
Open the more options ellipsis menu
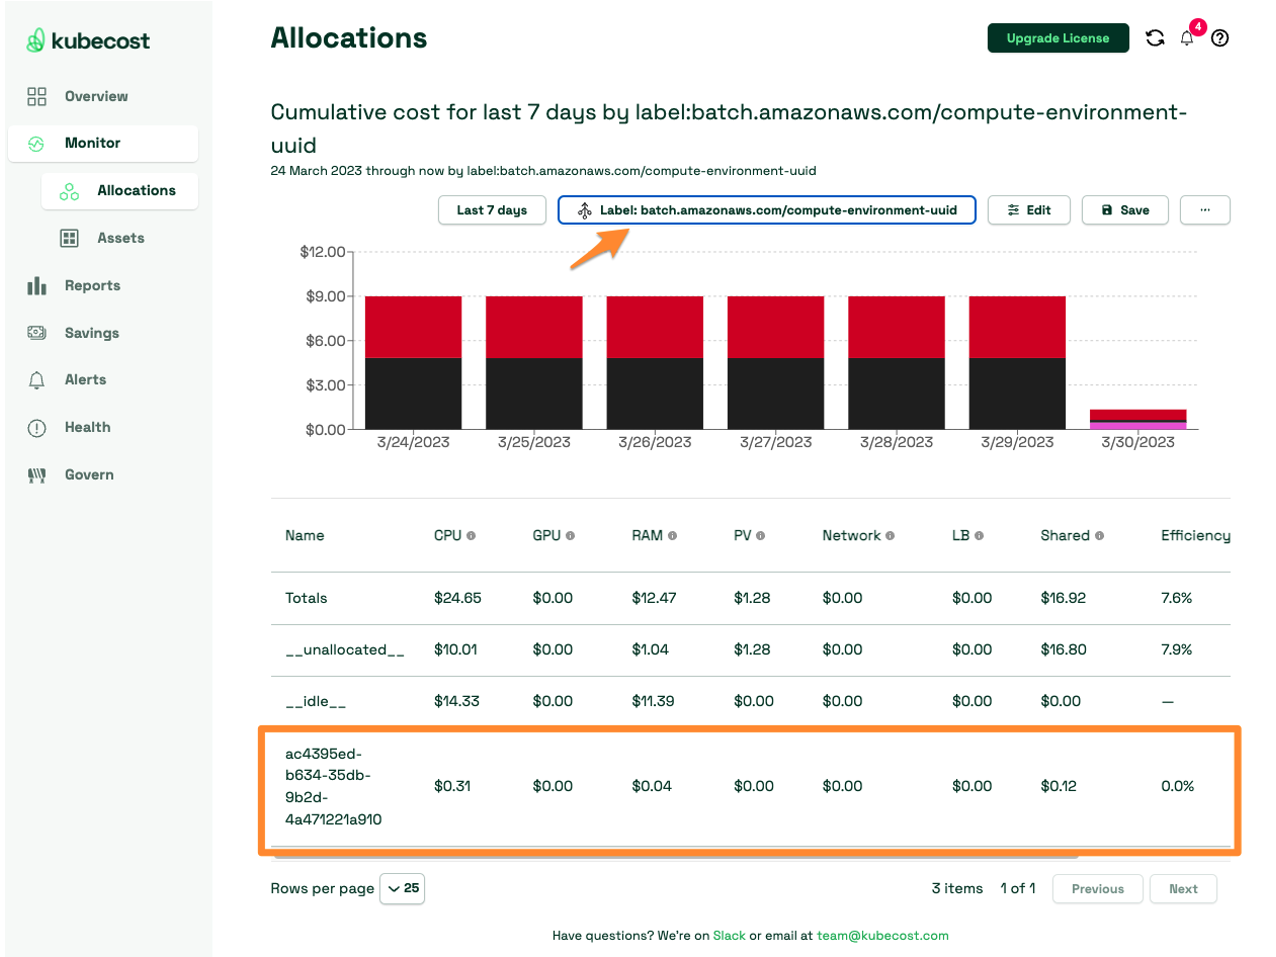[x=1204, y=210]
